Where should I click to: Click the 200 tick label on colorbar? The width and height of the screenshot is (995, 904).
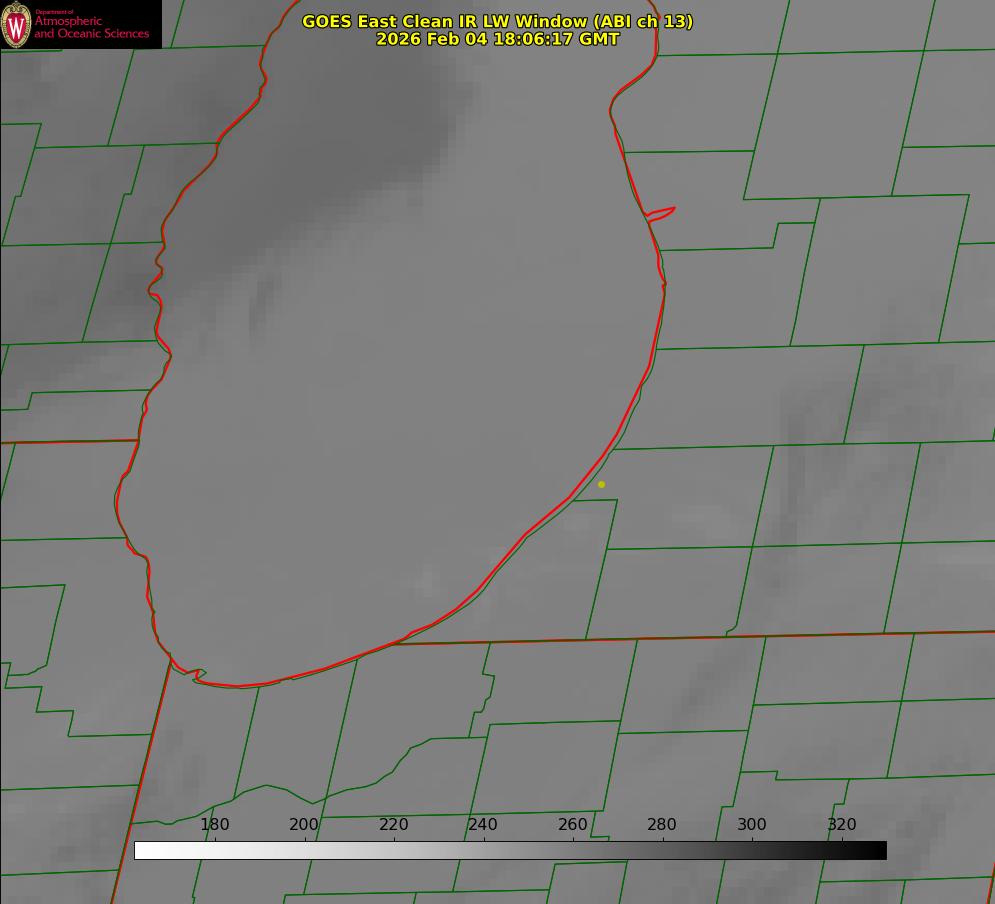[304, 825]
